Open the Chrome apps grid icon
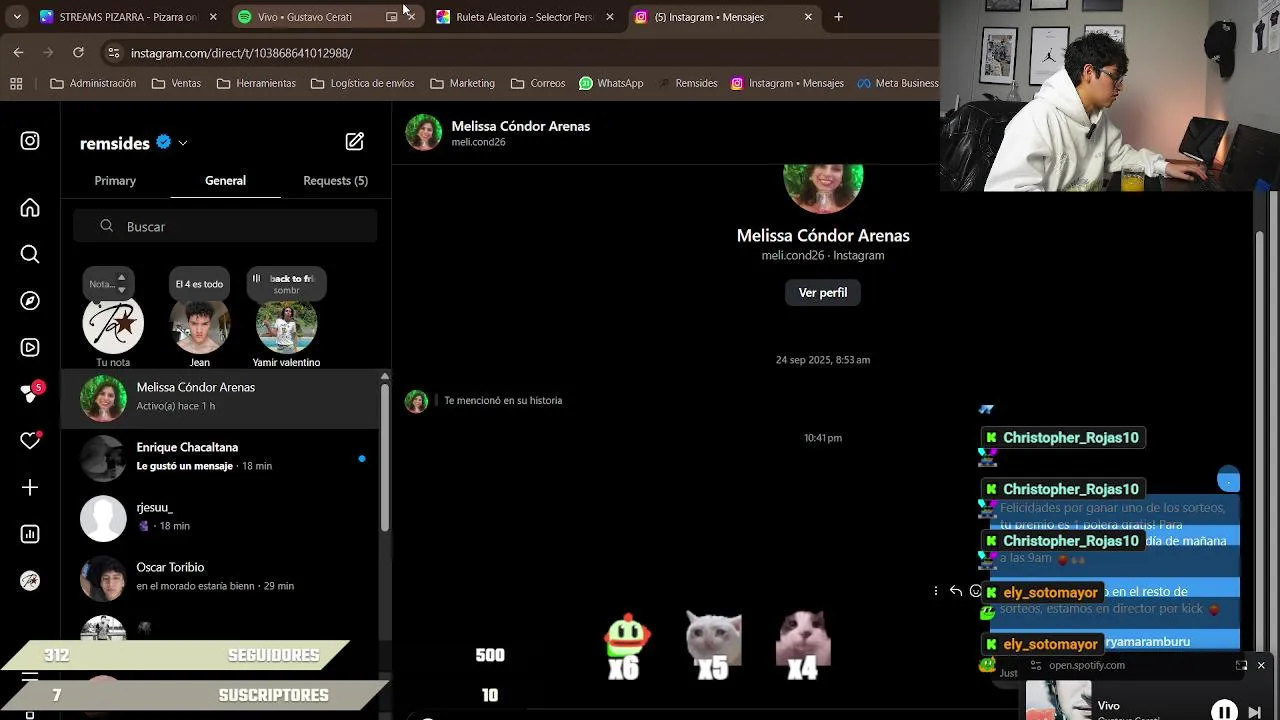1280x720 pixels. point(16,84)
